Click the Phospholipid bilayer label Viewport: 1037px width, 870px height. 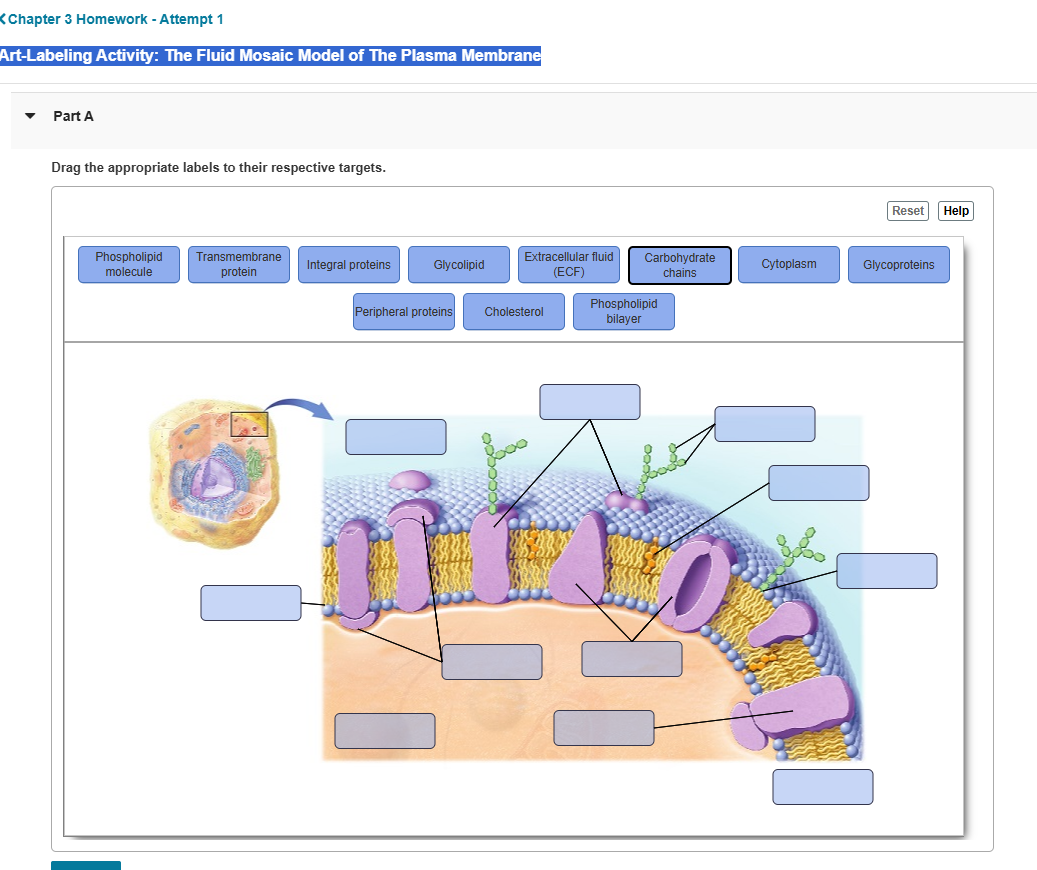pyautogui.click(x=623, y=311)
